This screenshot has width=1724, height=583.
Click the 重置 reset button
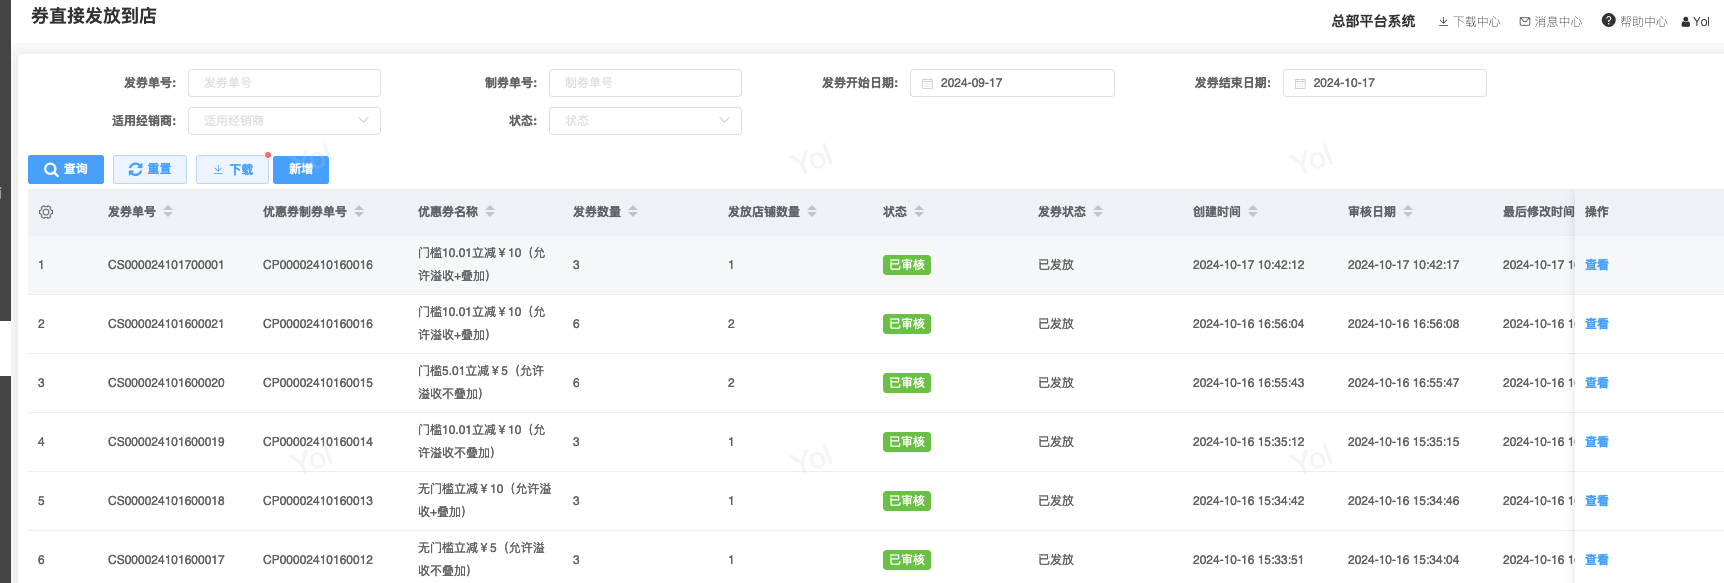pos(150,170)
